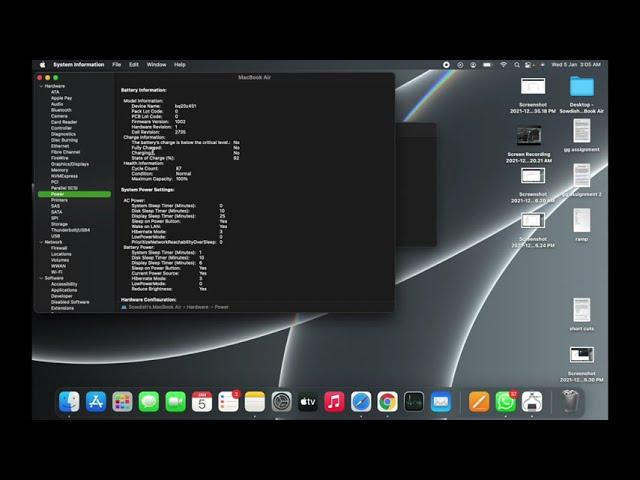Click the battery status icon
The height and width of the screenshot is (480, 640).
[487, 64]
